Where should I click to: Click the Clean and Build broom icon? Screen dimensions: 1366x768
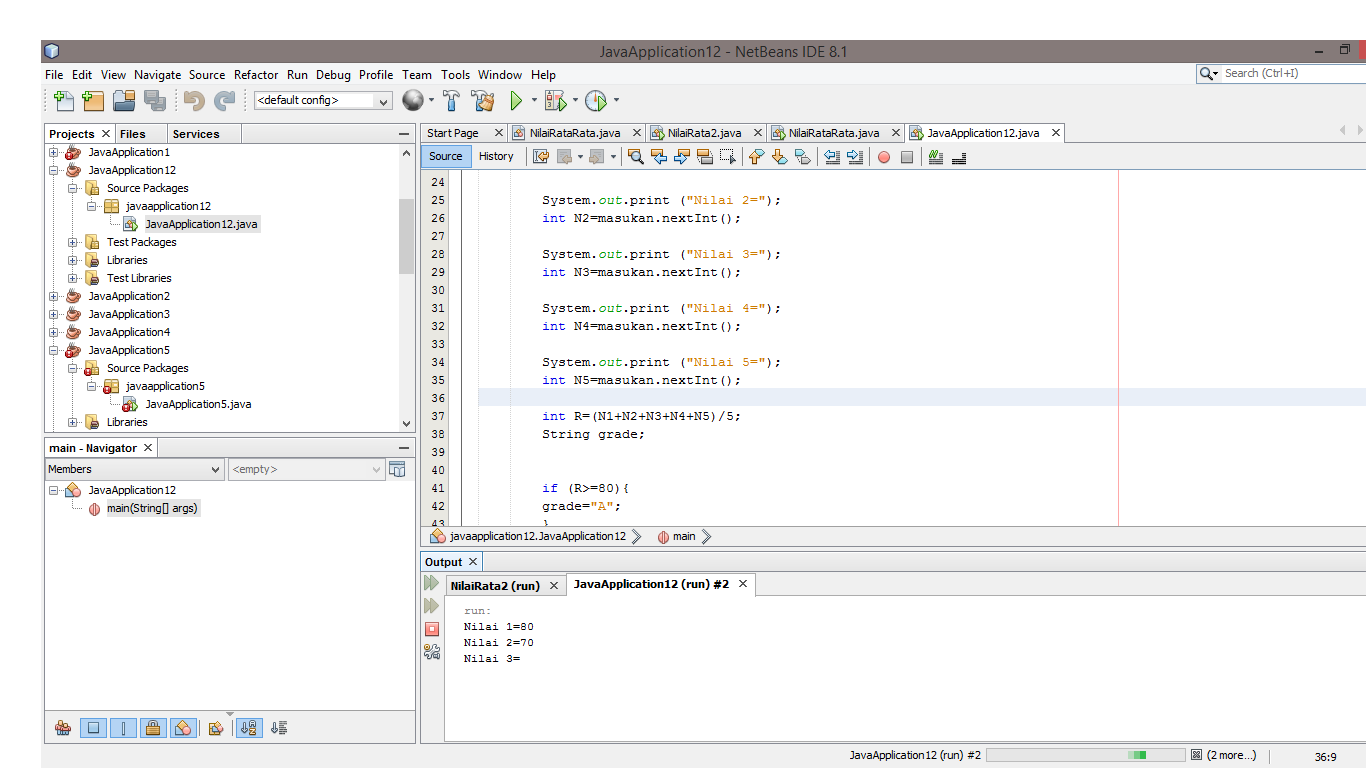[x=483, y=100]
